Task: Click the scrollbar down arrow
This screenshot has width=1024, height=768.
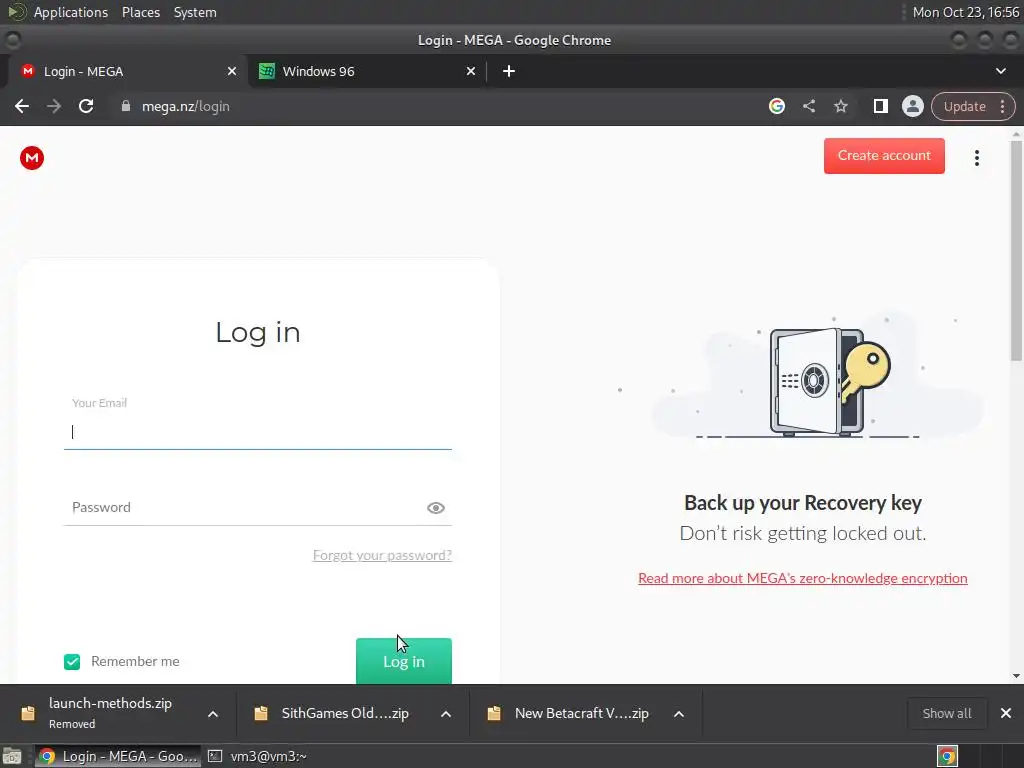Action: click(x=1016, y=676)
